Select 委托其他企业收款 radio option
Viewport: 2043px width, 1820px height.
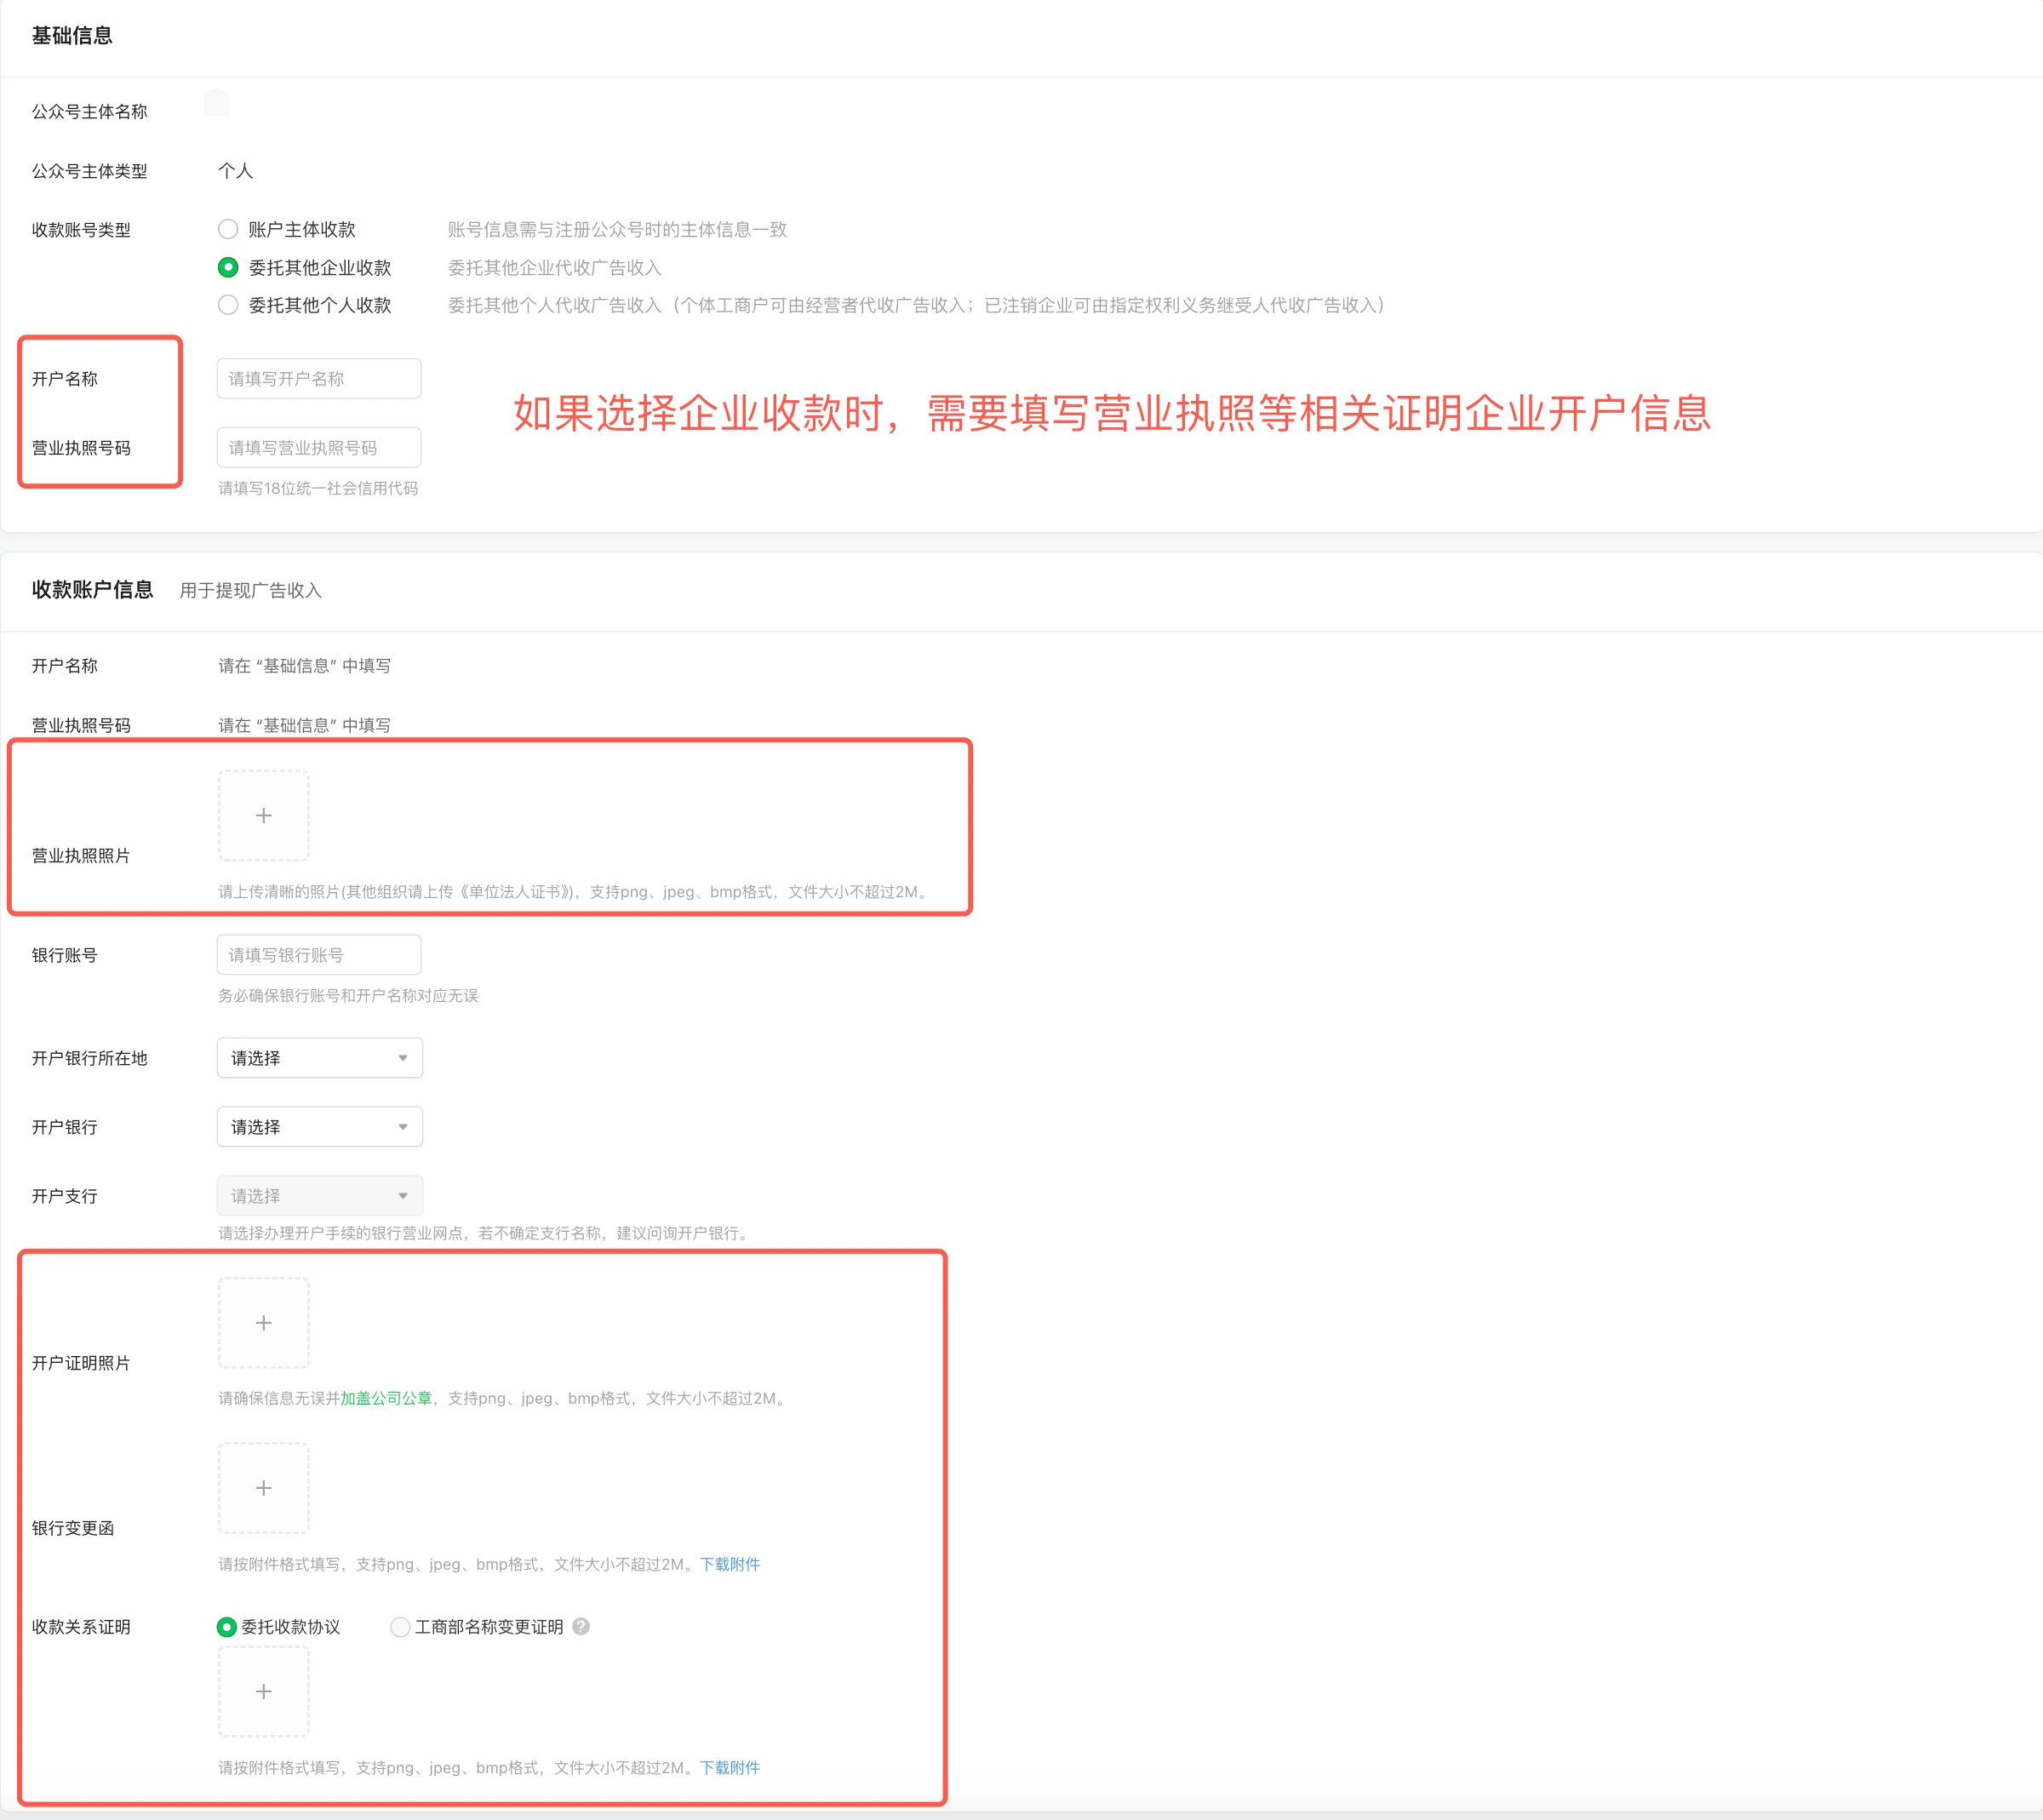pyautogui.click(x=228, y=267)
